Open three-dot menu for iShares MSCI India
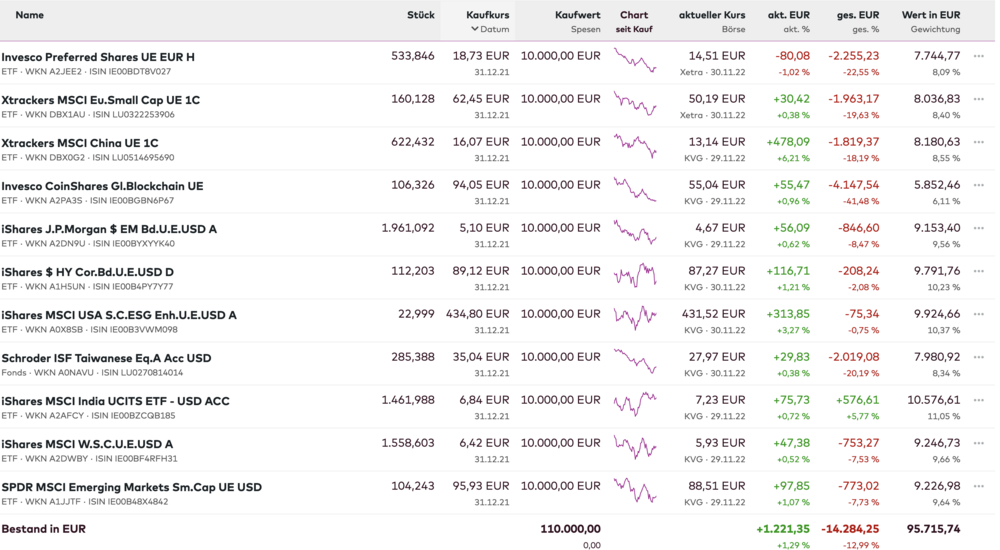 [x=978, y=401]
